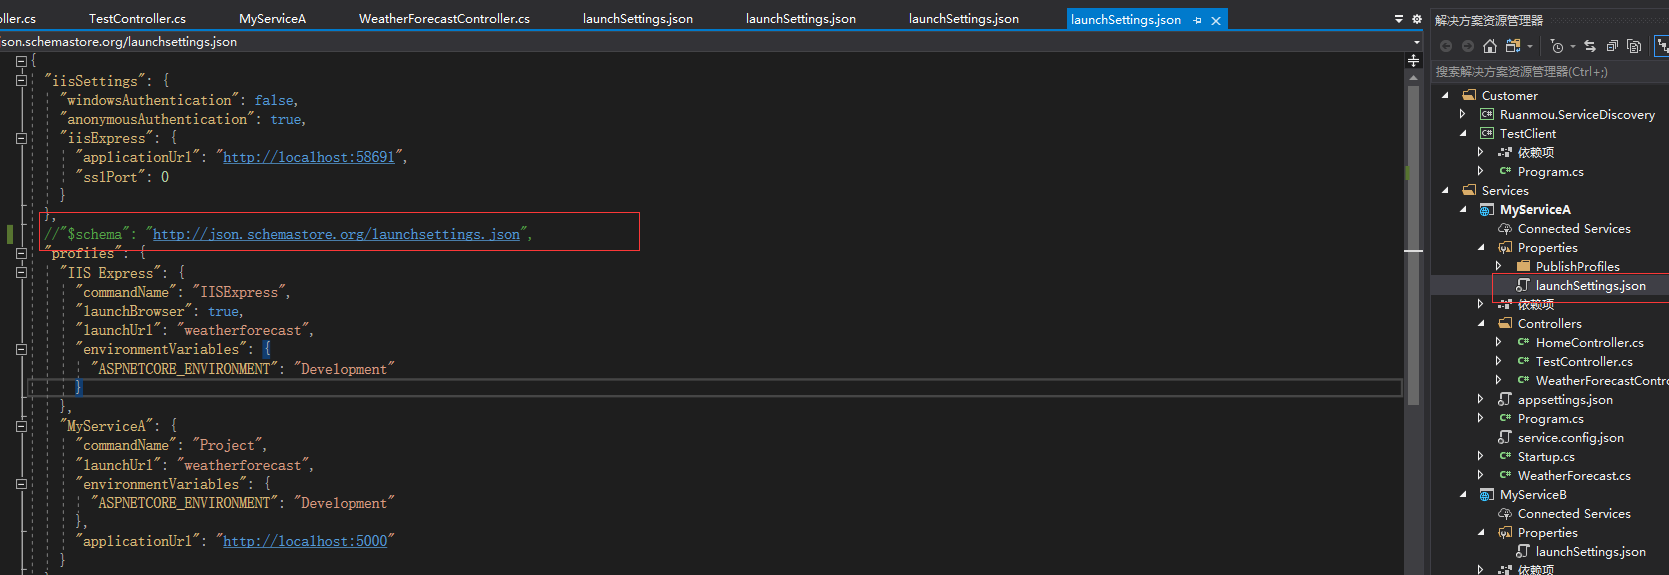Open the json.schemastore.org launchsettings link

[336, 235]
